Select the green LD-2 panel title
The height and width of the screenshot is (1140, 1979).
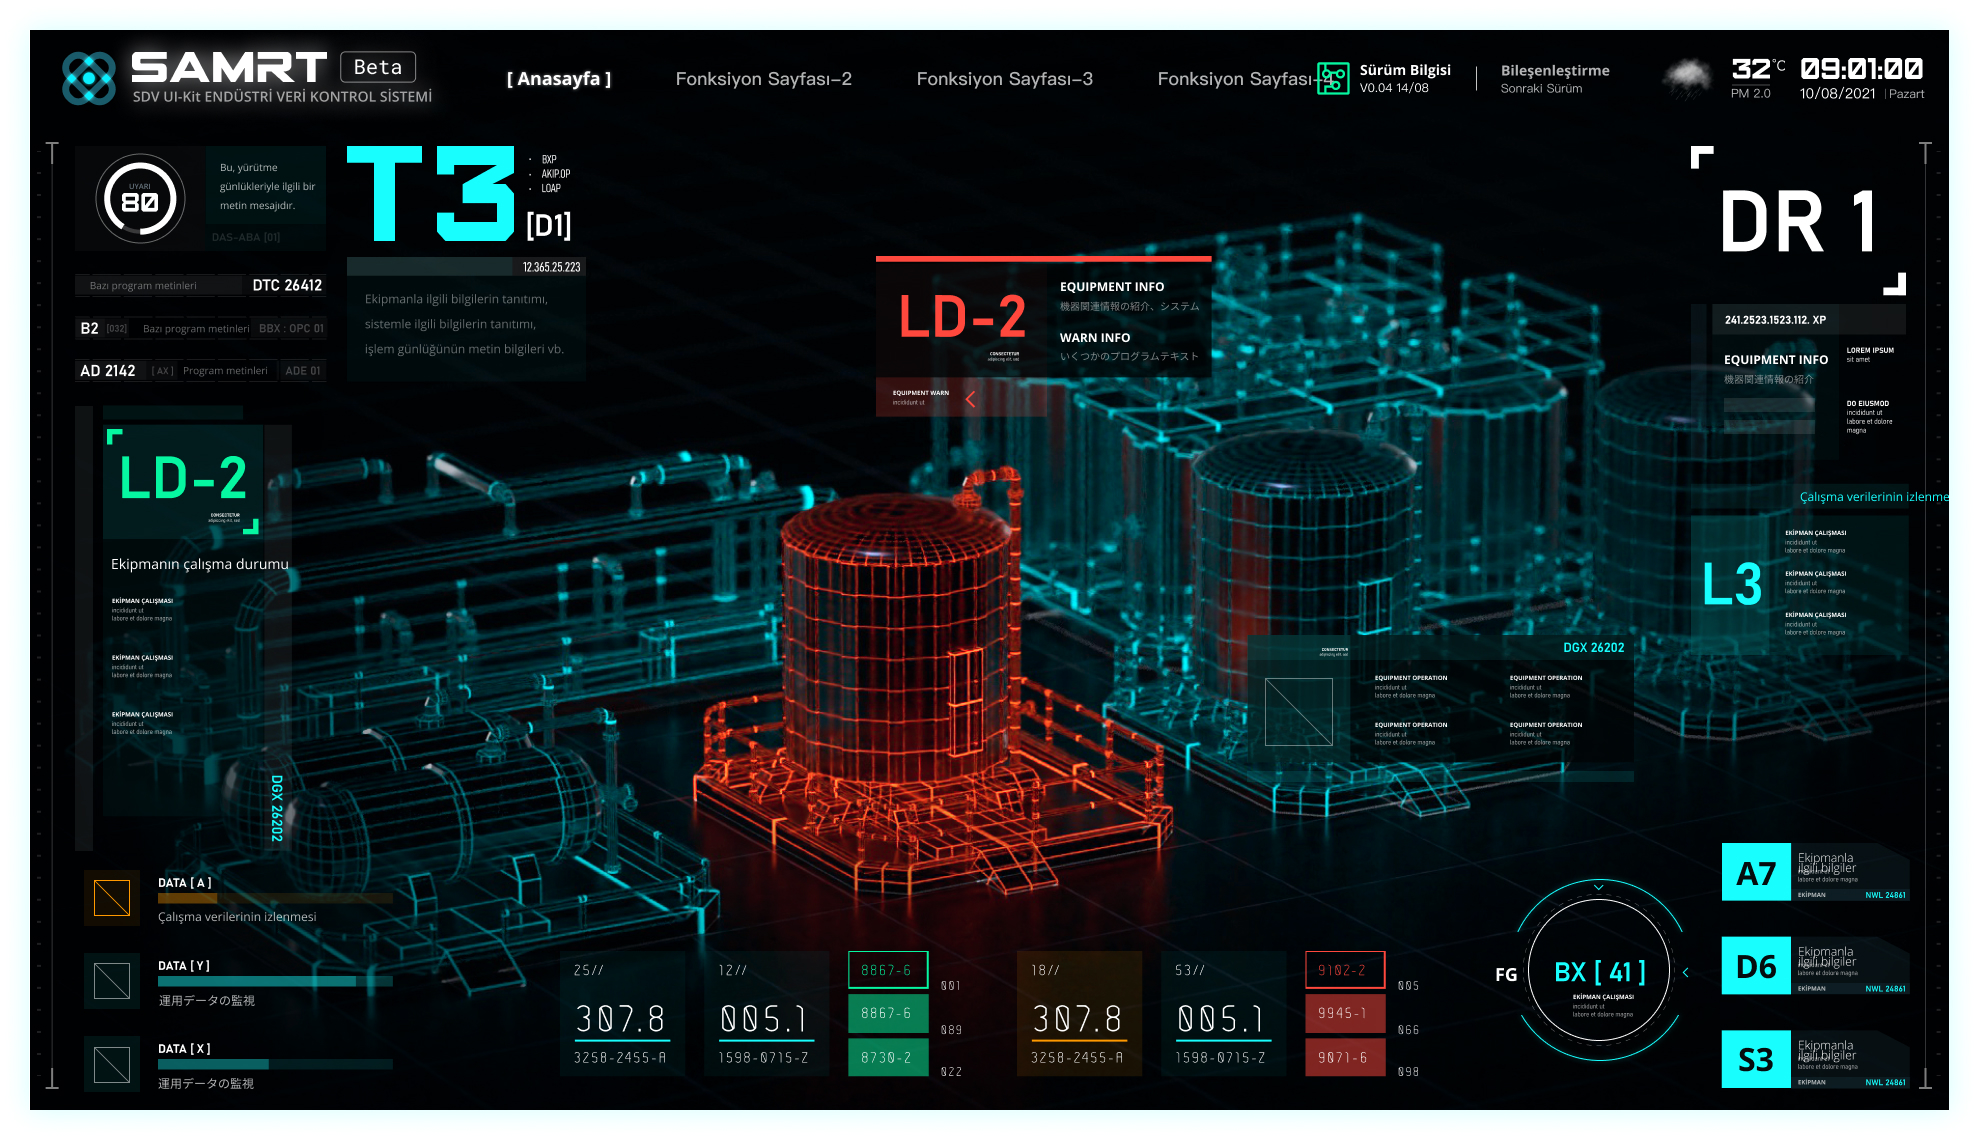tap(183, 478)
